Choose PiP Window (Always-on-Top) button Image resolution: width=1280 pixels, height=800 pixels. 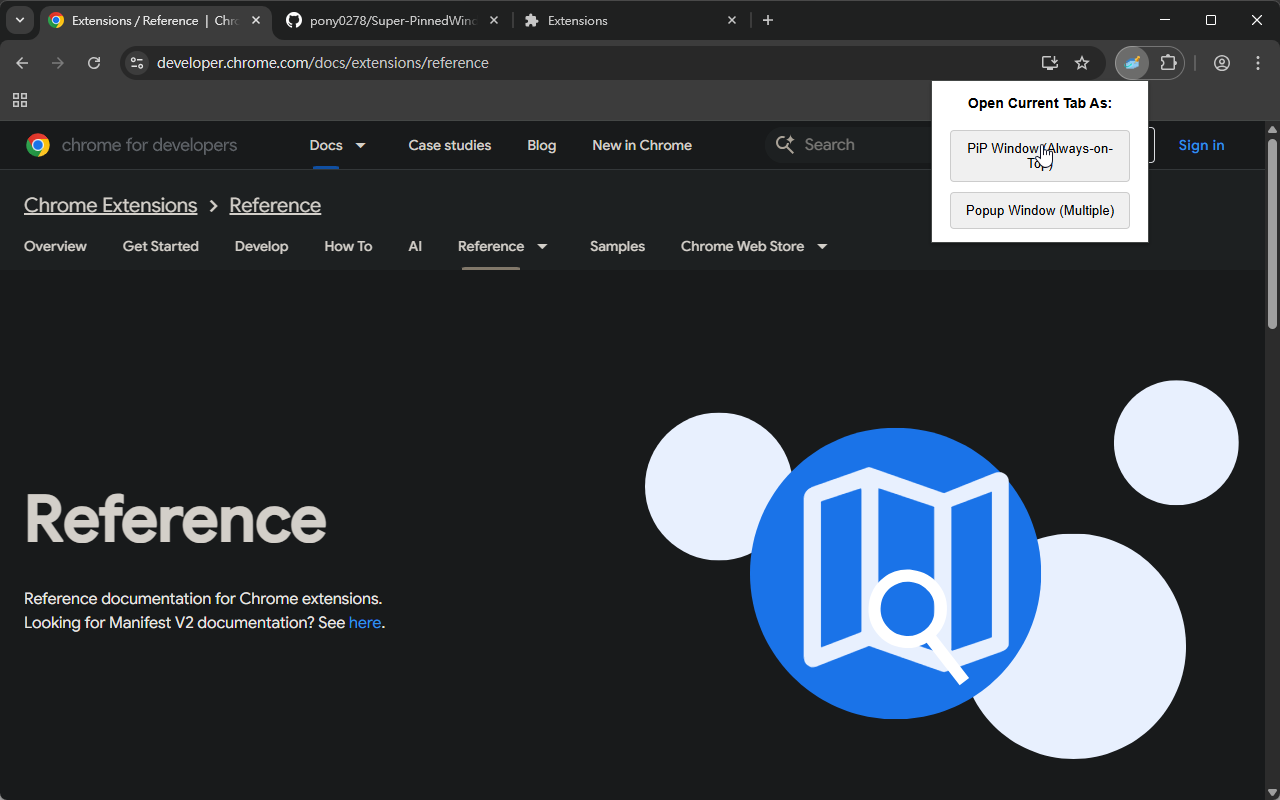tap(1040, 156)
